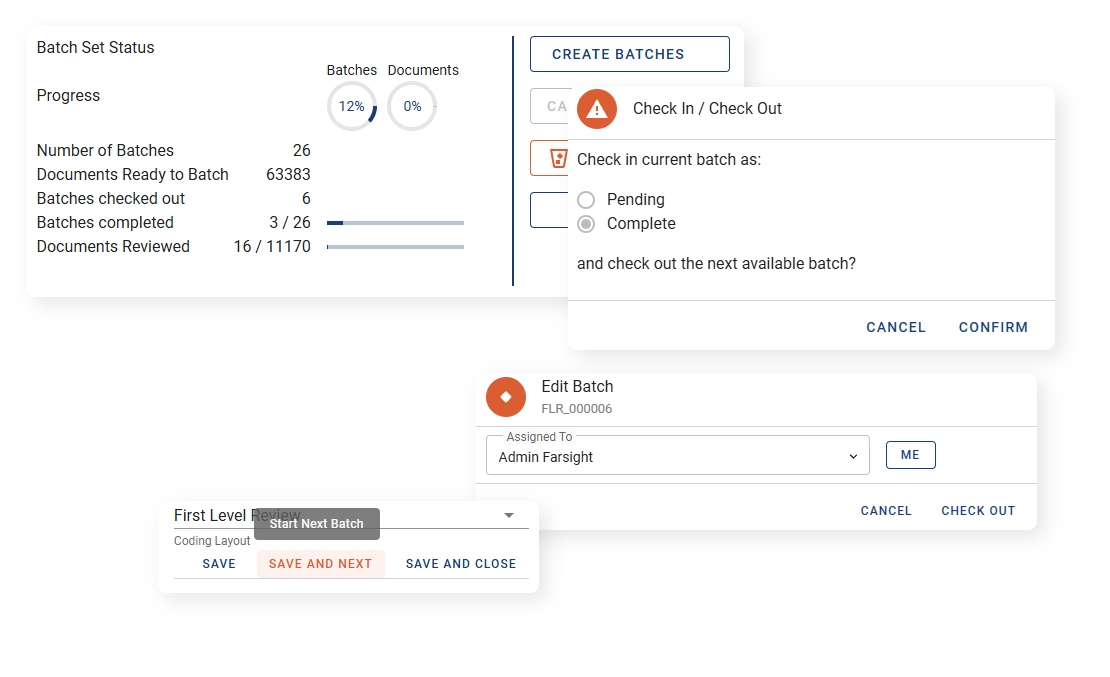Expand the First Level Review dropdown arrow
Image resolution: width=1110 pixels, height=677 pixels.
coord(509,516)
